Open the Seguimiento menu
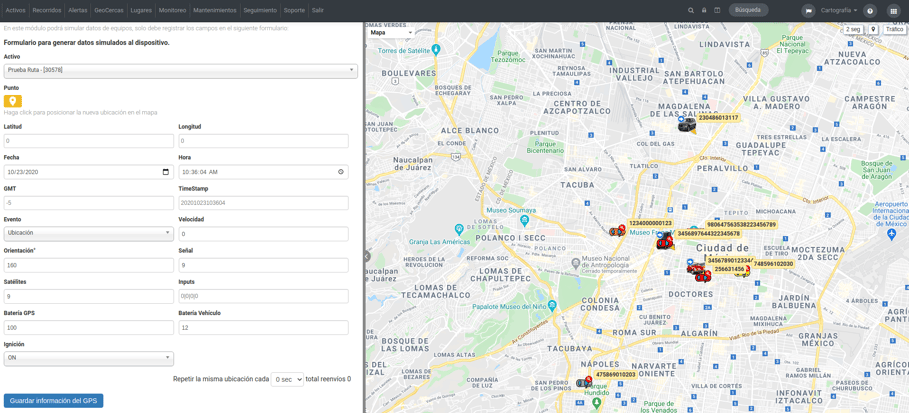909x413 pixels. pyautogui.click(x=260, y=10)
